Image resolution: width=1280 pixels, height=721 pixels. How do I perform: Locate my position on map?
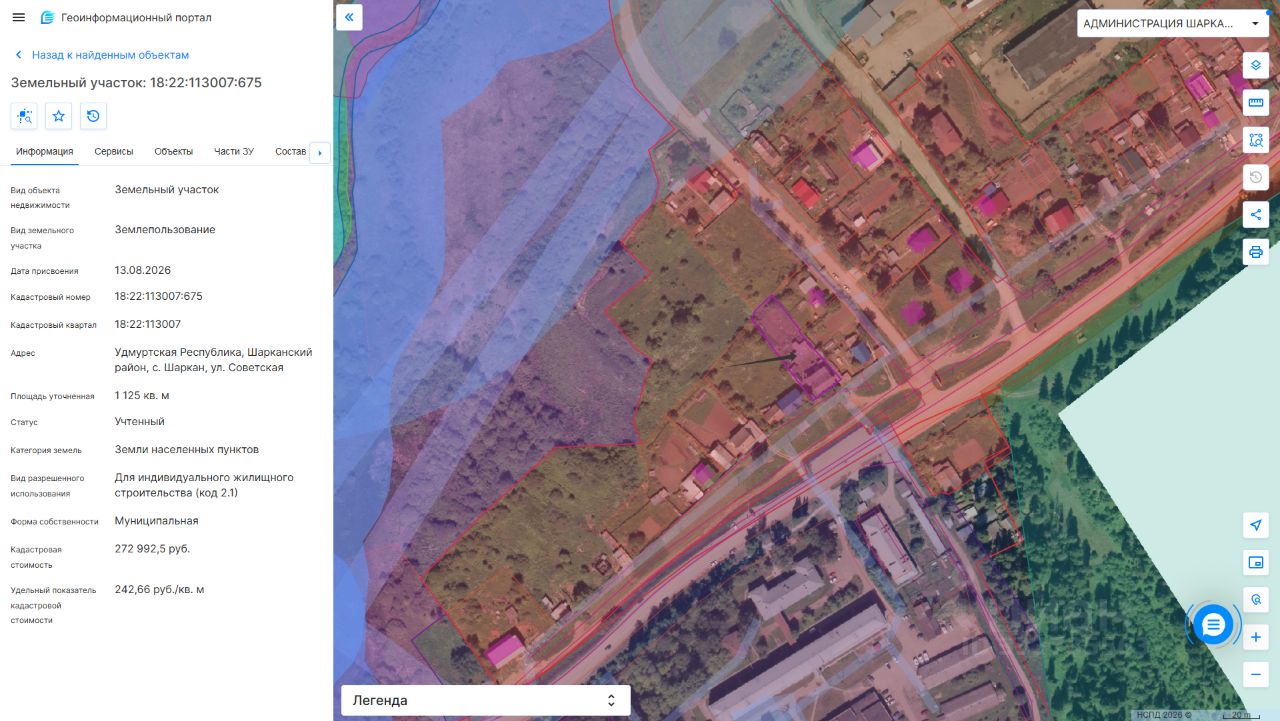point(1256,525)
